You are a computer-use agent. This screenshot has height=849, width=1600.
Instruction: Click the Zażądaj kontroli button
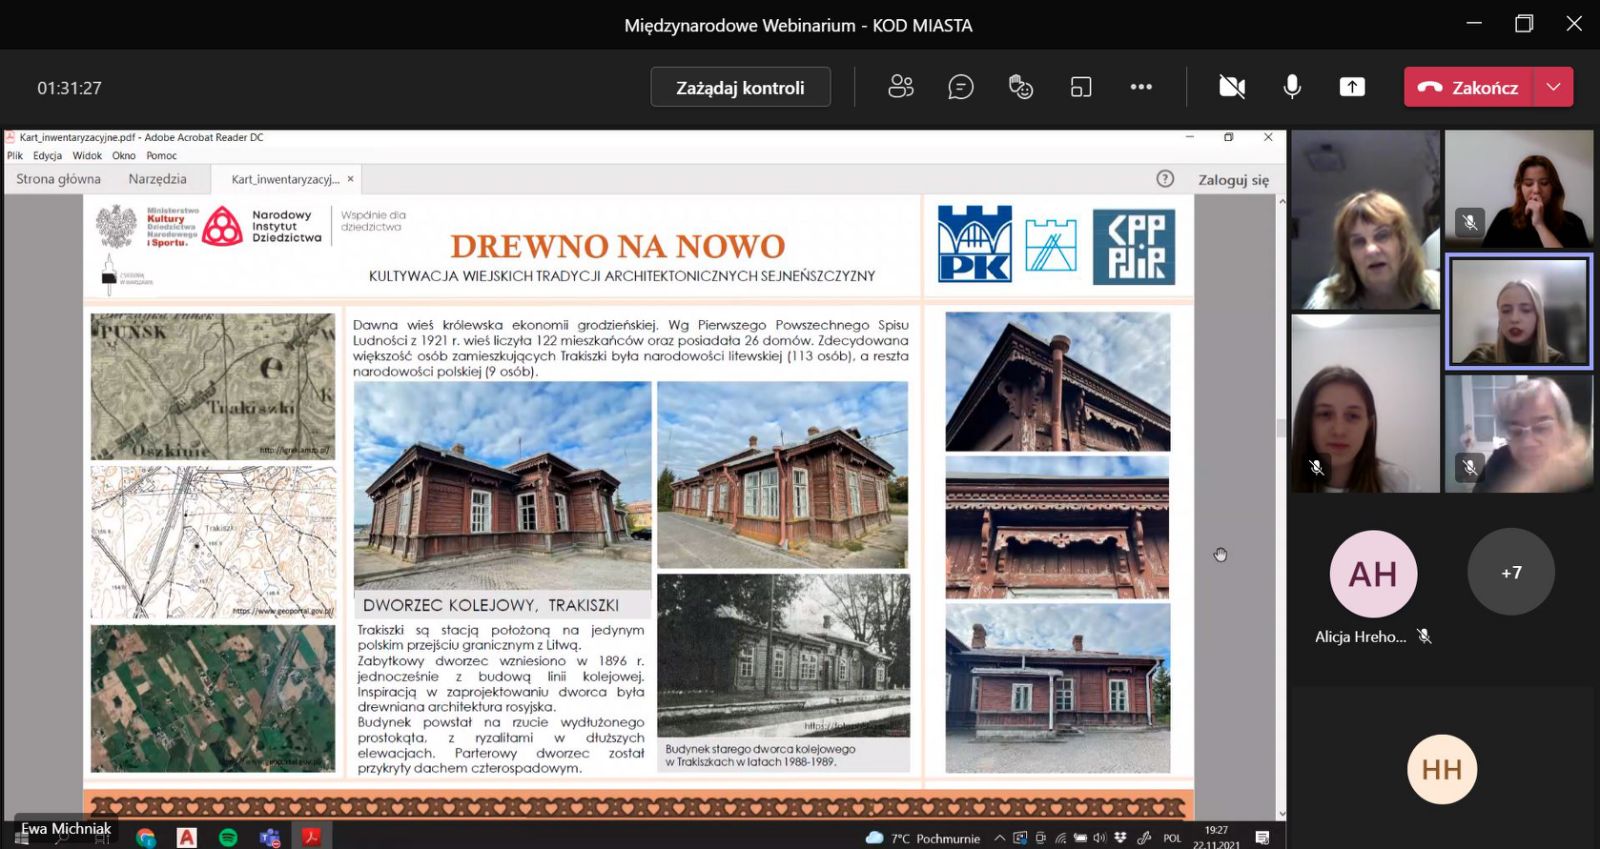coord(740,87)
